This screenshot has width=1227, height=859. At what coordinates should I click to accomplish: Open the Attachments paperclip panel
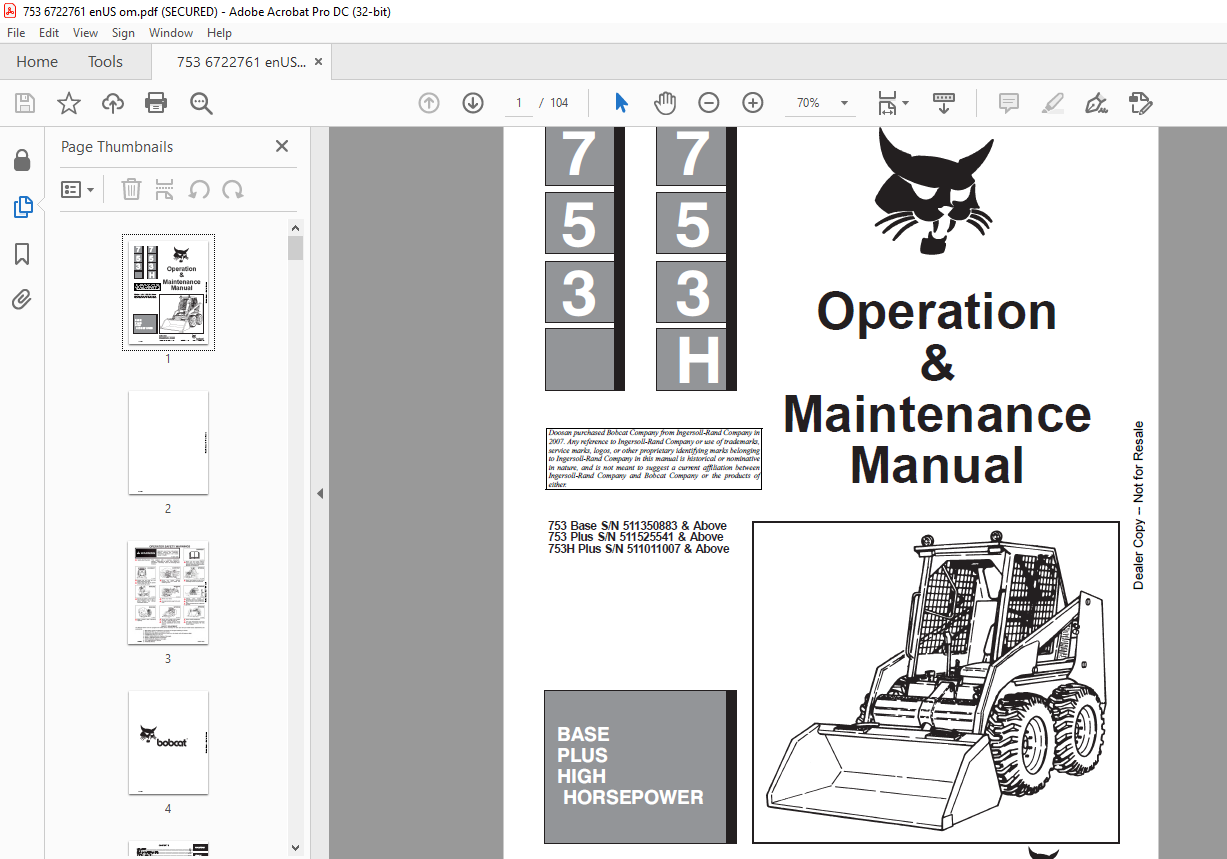tap(22, 300)
